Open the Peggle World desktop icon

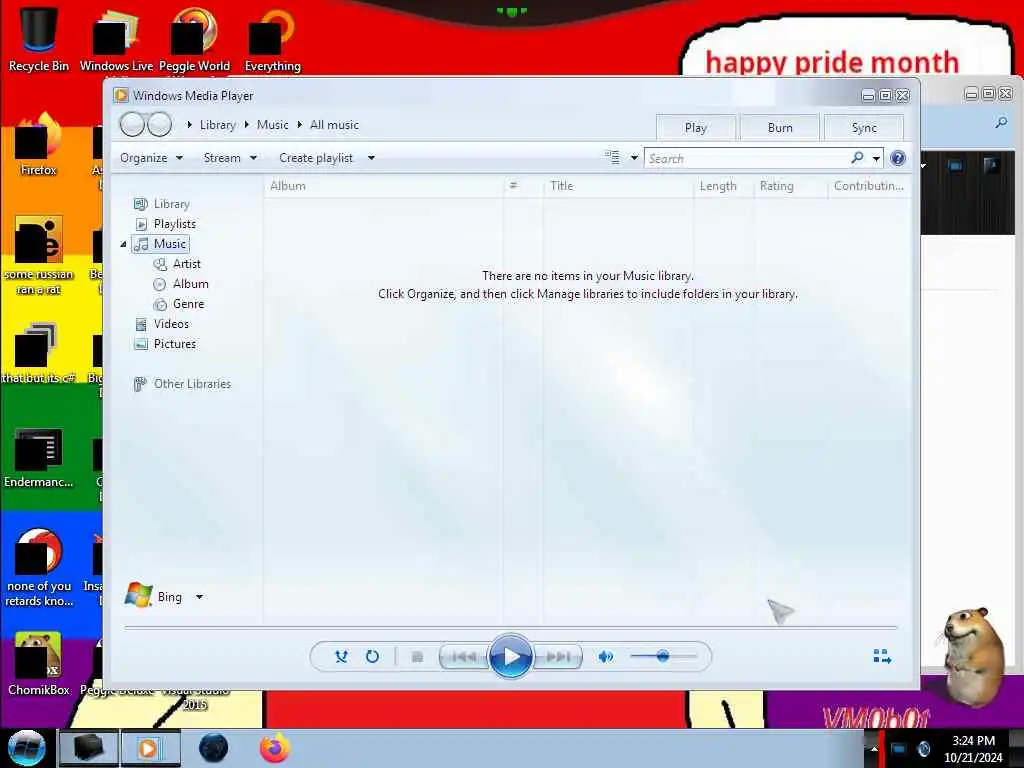(x=194, y=38)
